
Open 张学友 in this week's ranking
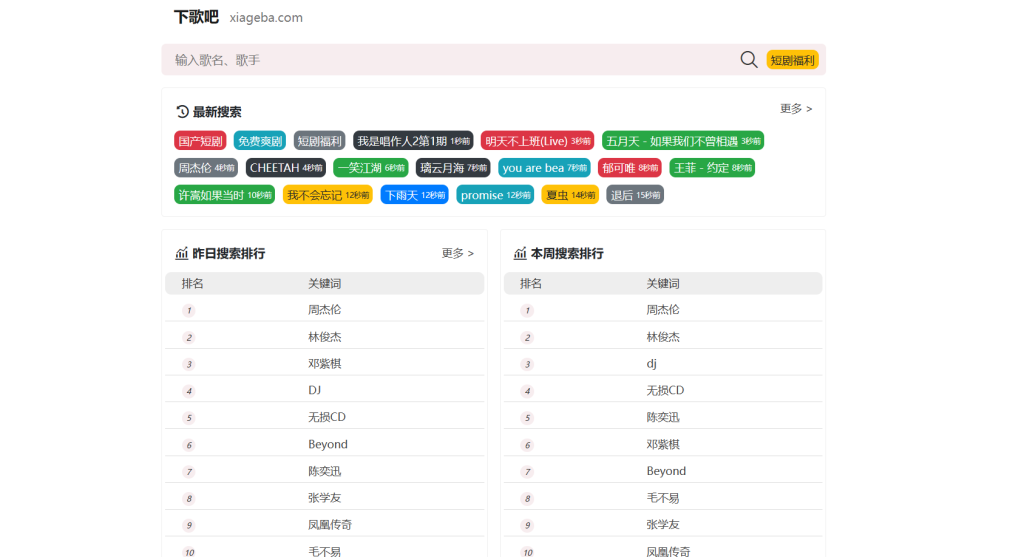(663, 524)
